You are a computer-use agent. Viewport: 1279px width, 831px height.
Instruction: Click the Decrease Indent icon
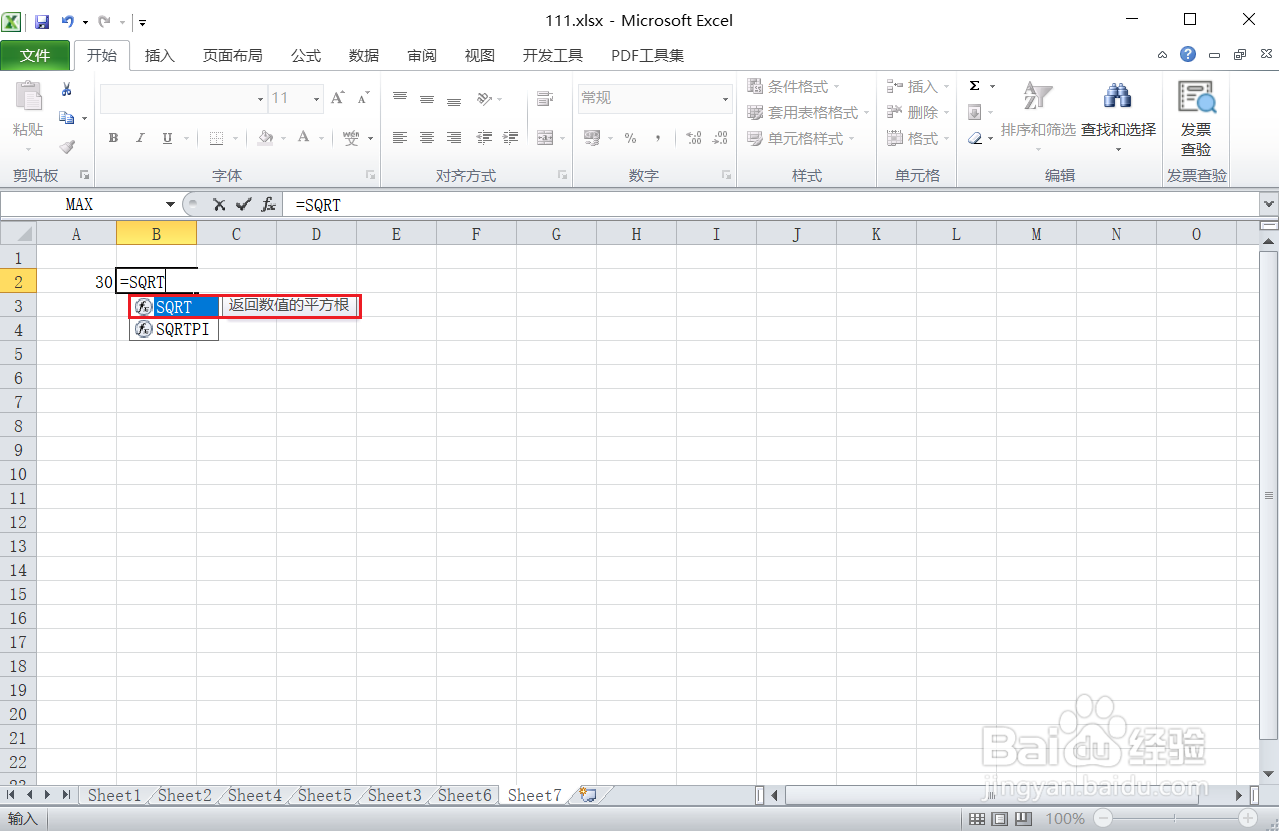click(x=485, y=138)
